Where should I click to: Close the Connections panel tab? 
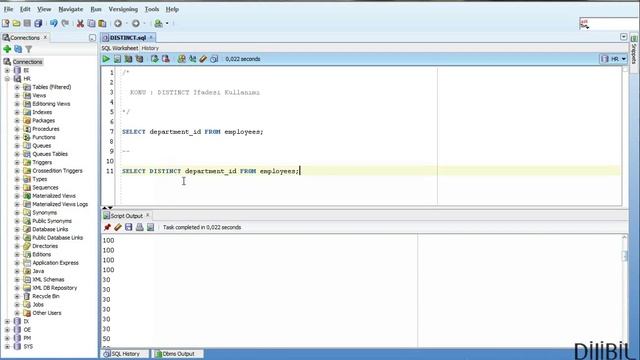[45, 37]
